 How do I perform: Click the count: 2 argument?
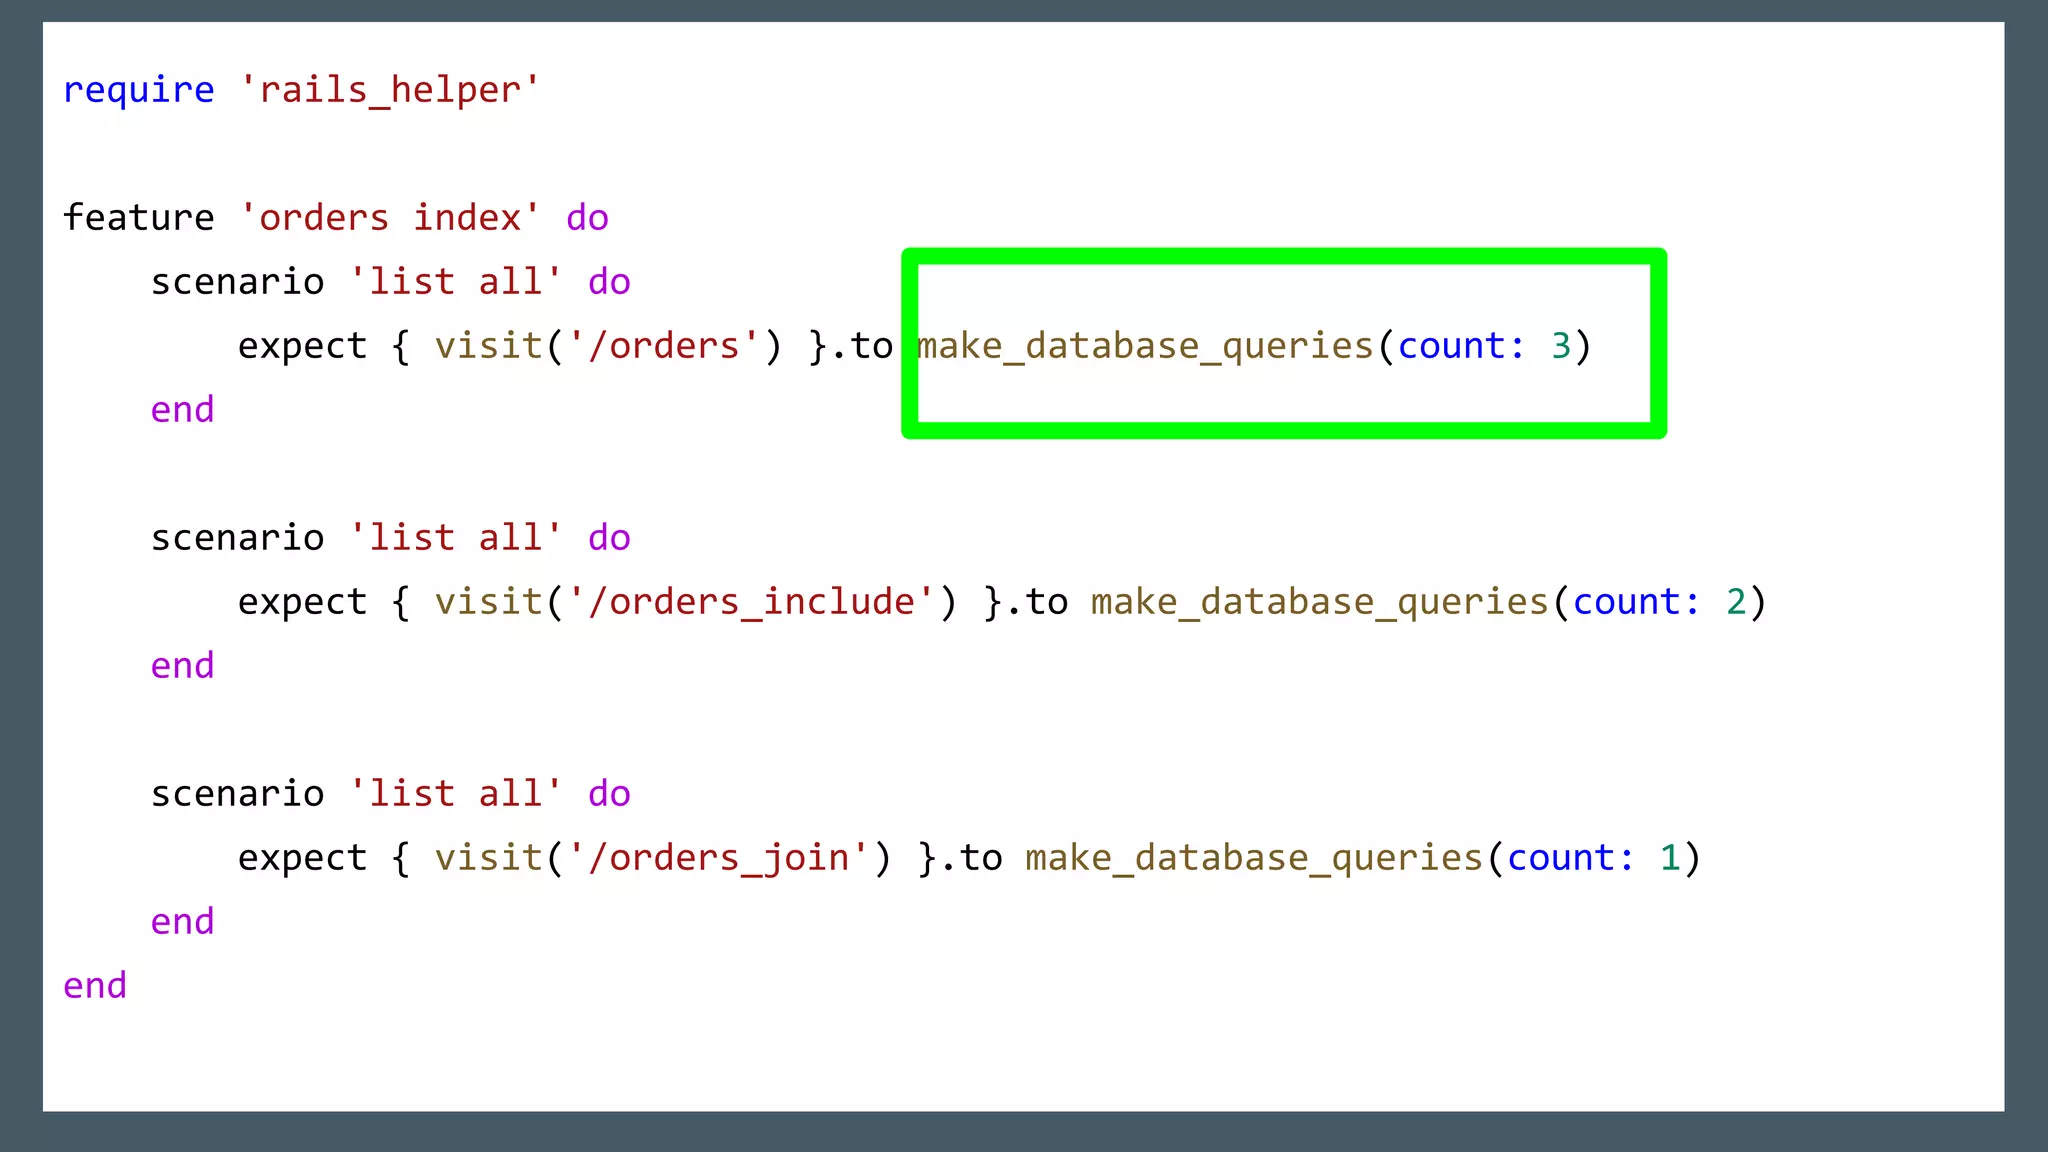point(1659,602)
